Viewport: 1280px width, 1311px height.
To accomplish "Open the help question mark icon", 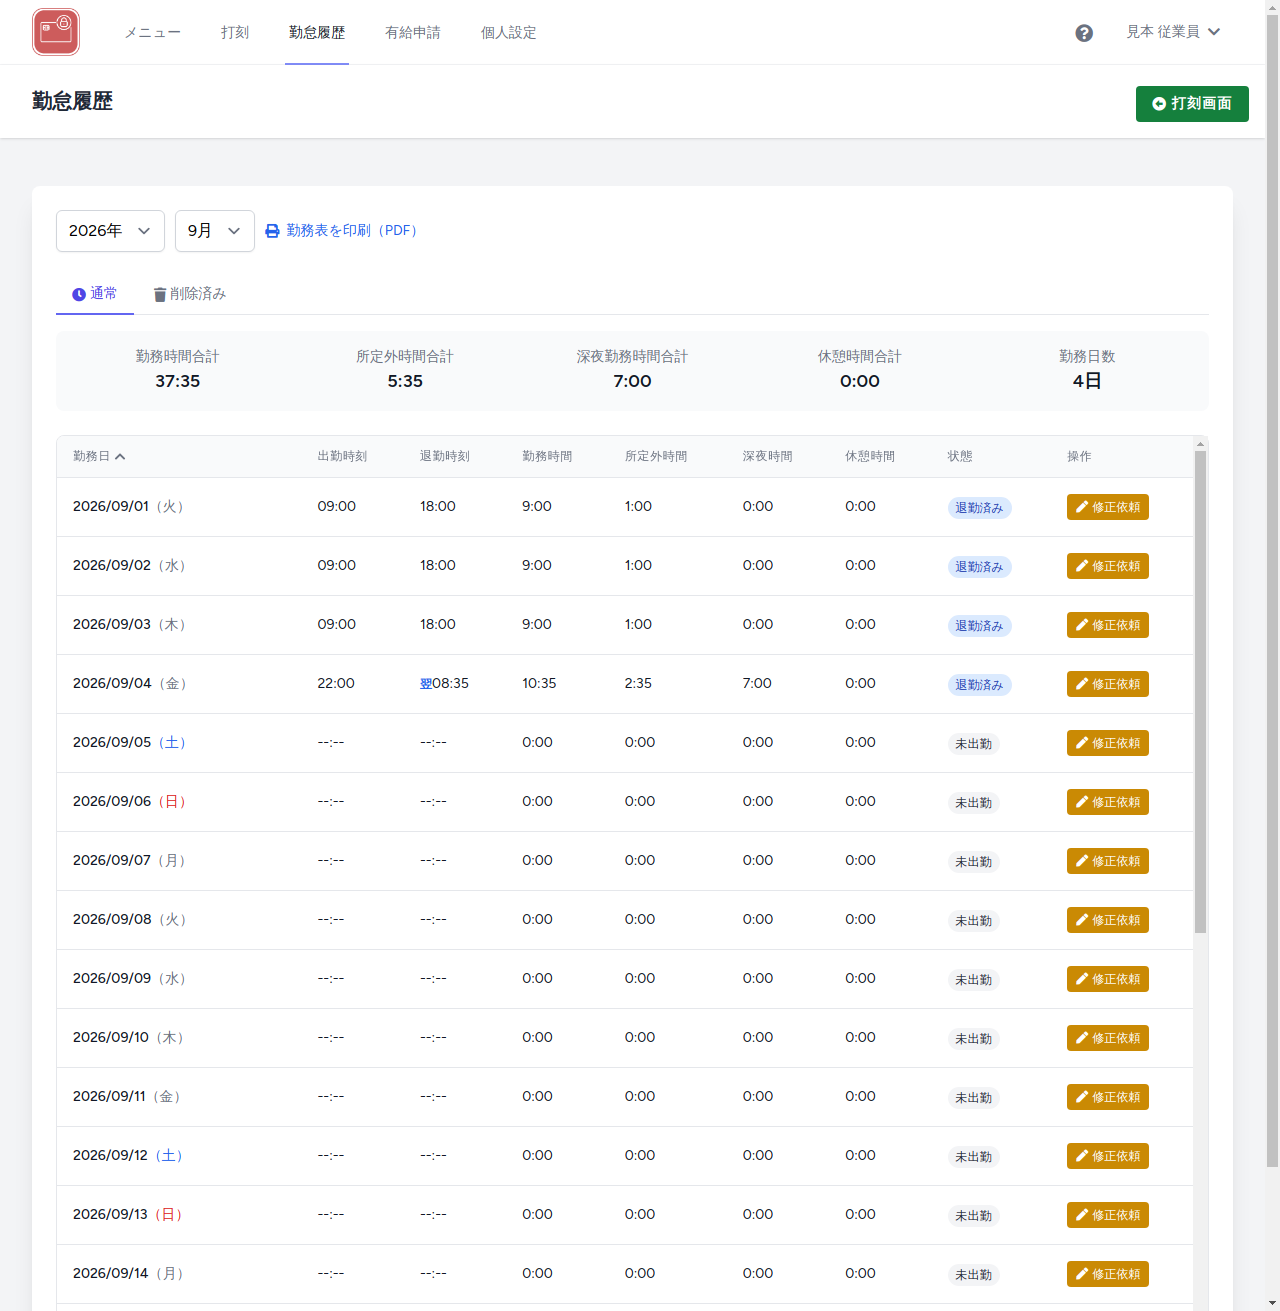I will coord(1084,33).
